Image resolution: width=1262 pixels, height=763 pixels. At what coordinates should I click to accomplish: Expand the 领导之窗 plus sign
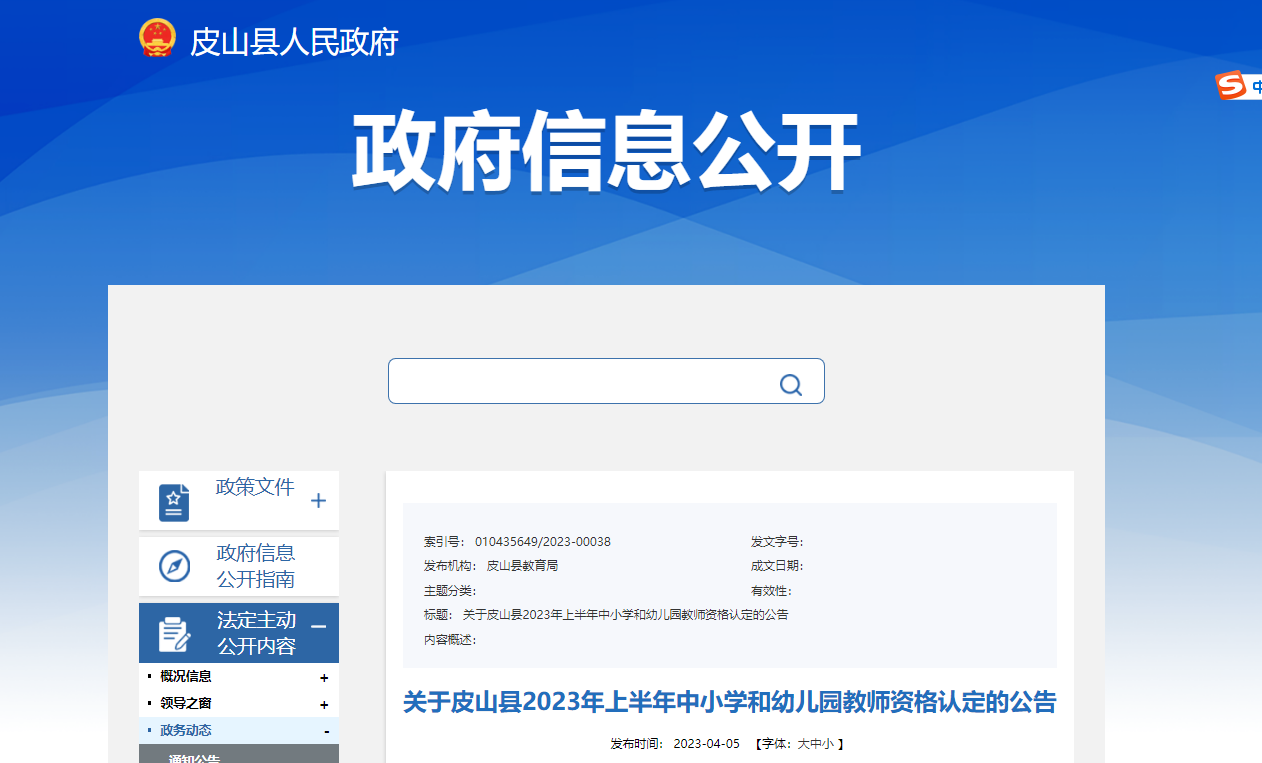324,705
